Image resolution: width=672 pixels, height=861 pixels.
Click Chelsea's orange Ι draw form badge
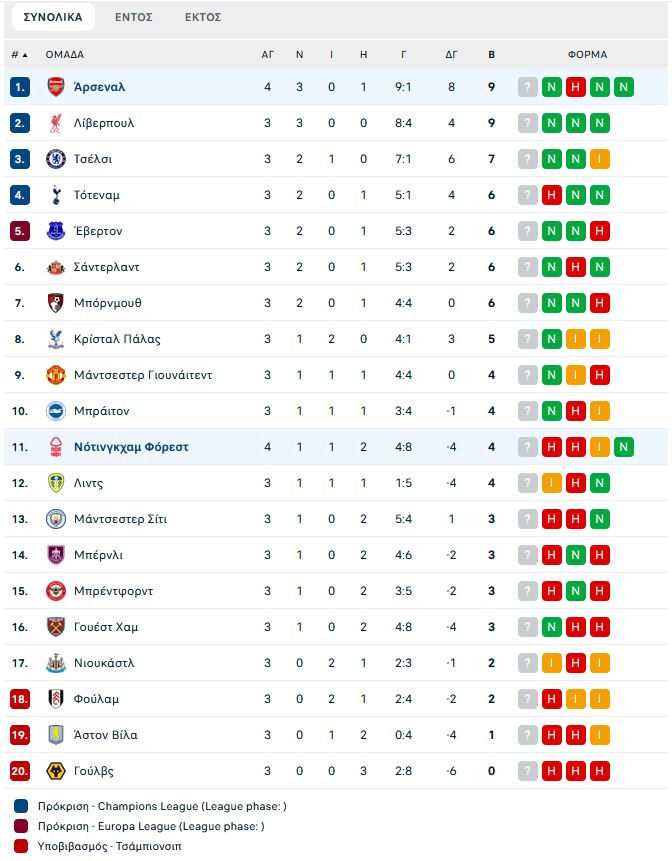click(x=600, y=159)
